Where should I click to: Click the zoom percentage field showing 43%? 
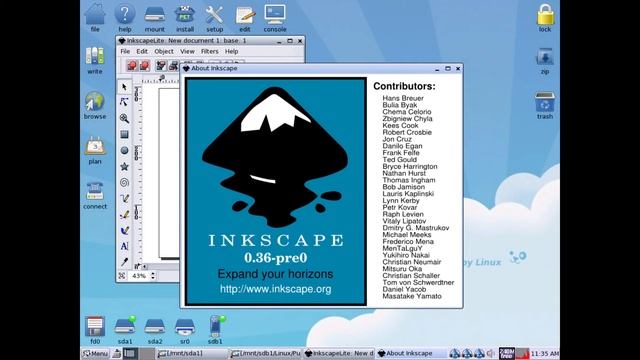139,276
